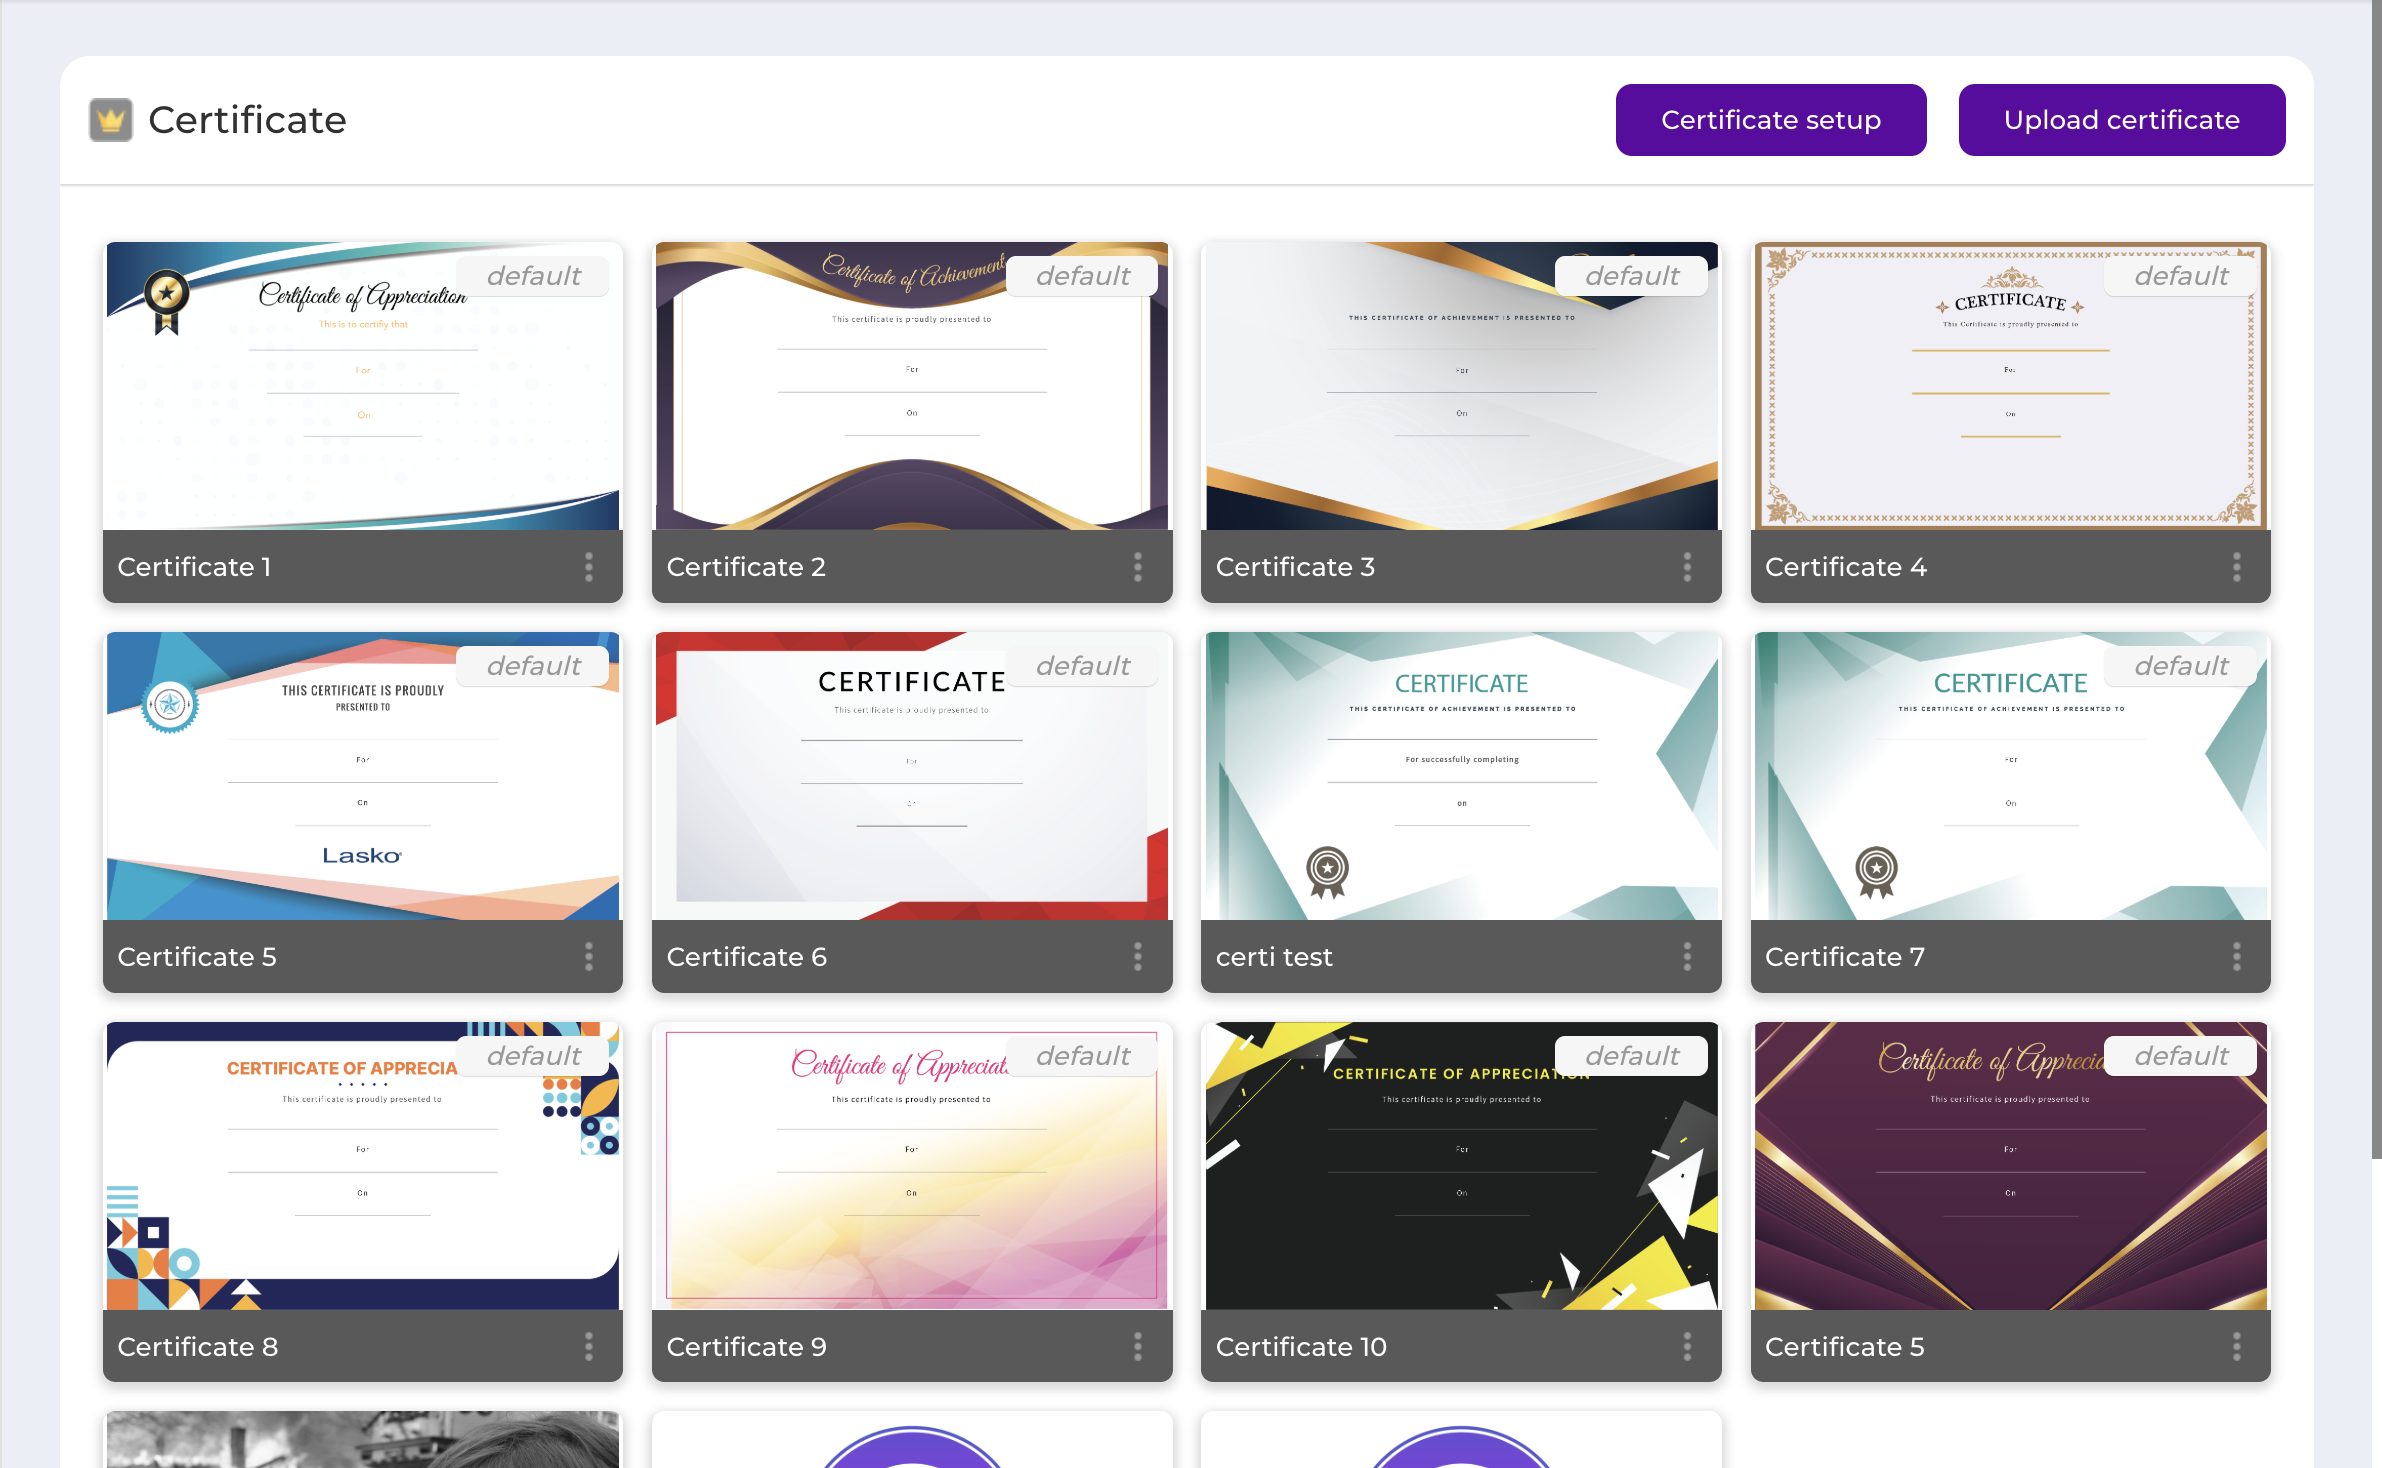The height and width of the screenshot is (1468, 2382).
Task: Click the page vertical scrollbar
Action: point(2376,580)
